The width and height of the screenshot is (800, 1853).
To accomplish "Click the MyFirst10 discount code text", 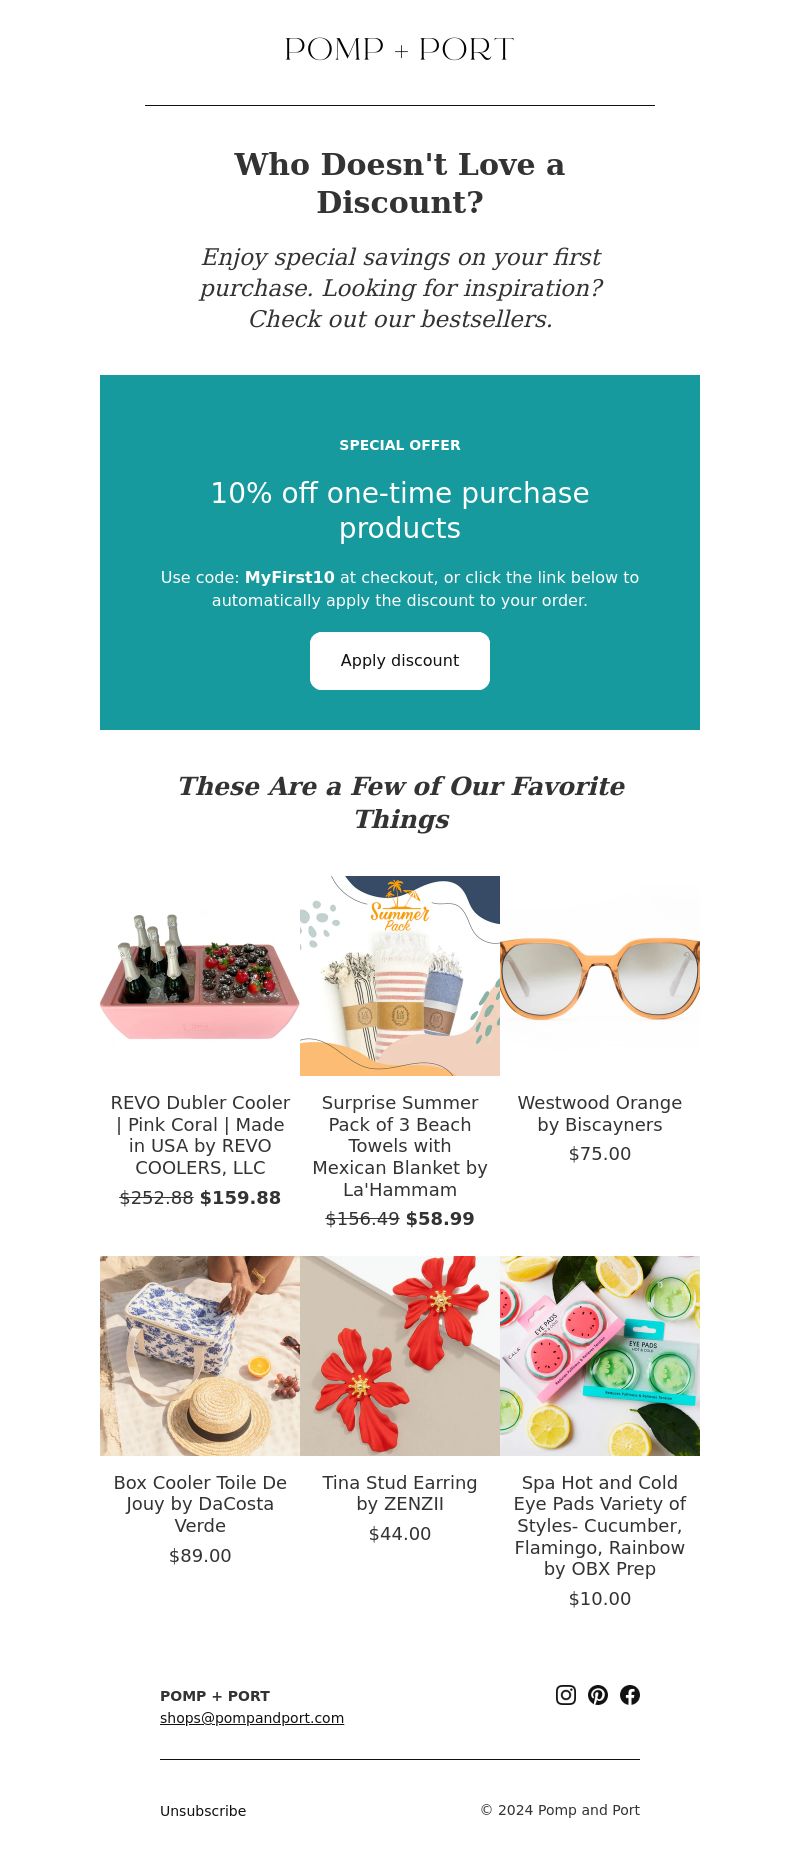I will 290,577.
